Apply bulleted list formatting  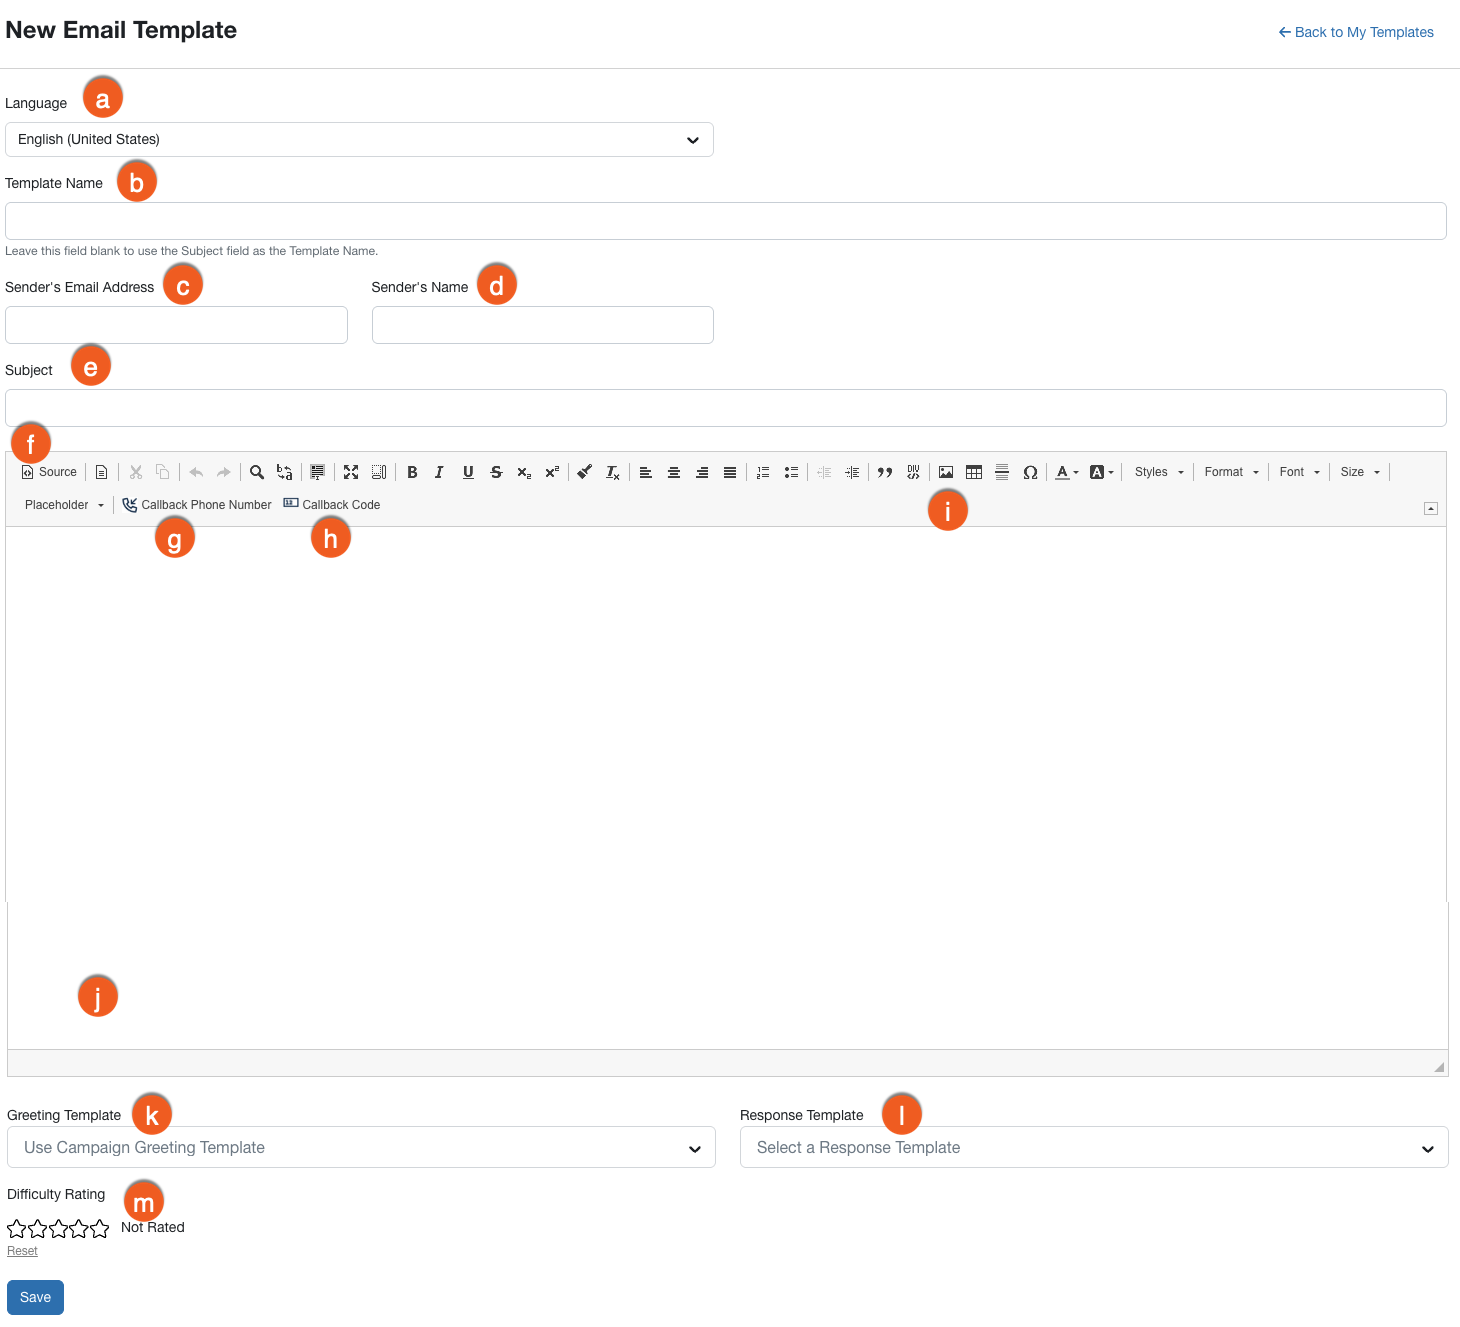(791, 471)
